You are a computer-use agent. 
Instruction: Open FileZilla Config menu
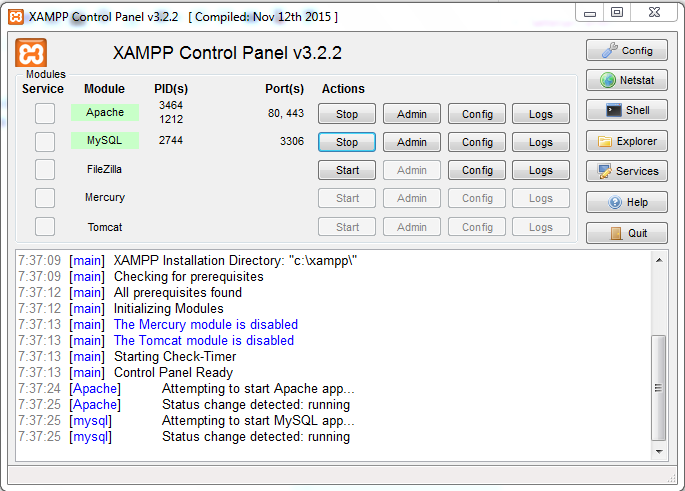point(477,170)
